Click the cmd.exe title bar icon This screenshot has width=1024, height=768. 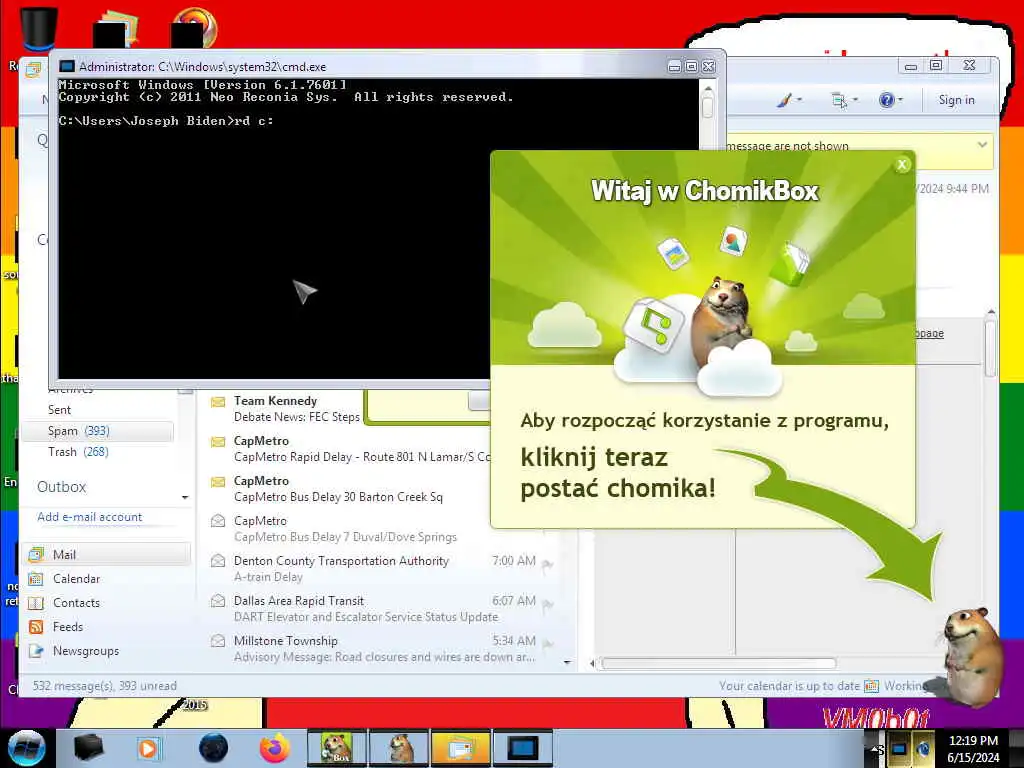(67, 67)
